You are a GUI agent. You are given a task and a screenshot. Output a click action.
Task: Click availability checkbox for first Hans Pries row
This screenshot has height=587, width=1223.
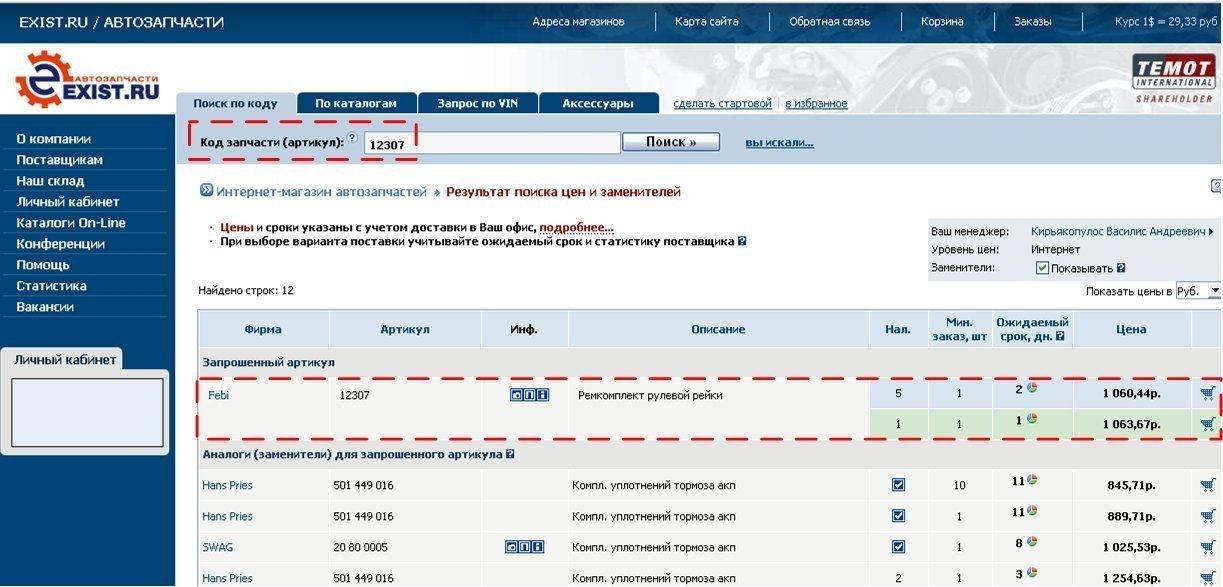[x=898, y=485]
